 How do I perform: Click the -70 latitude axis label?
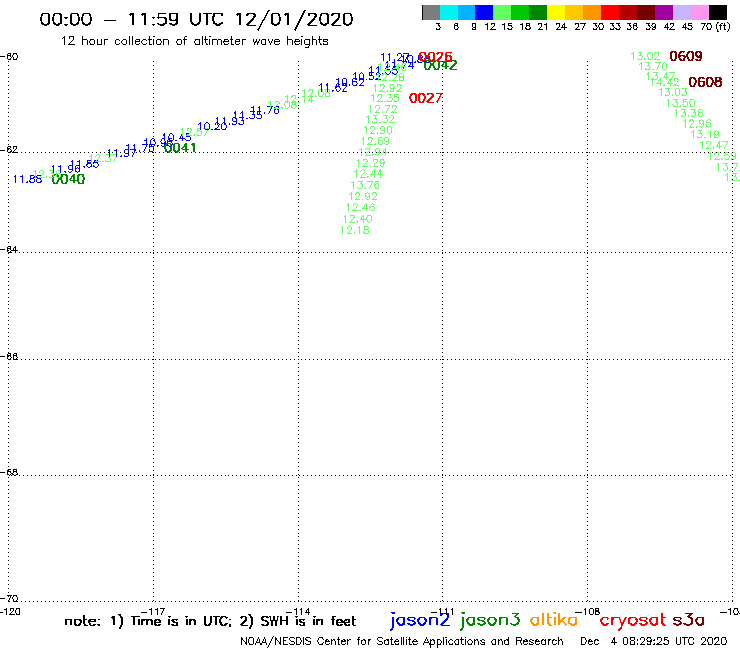point(9,599)
